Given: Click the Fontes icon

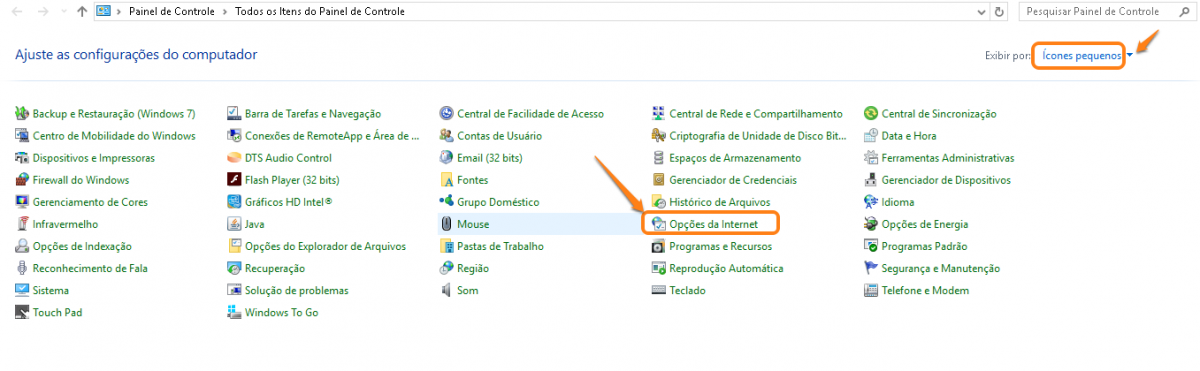Looking at the screenshot, I should pos(447,180).
